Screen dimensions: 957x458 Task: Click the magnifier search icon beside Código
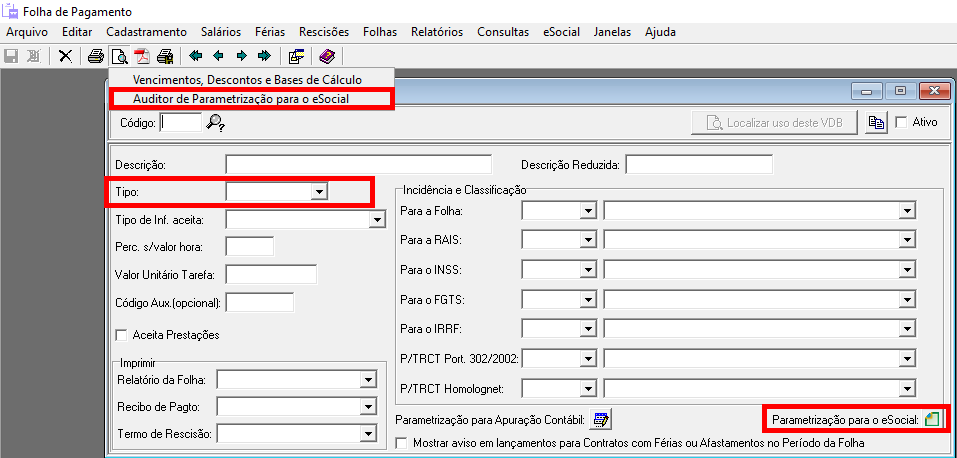216,123
